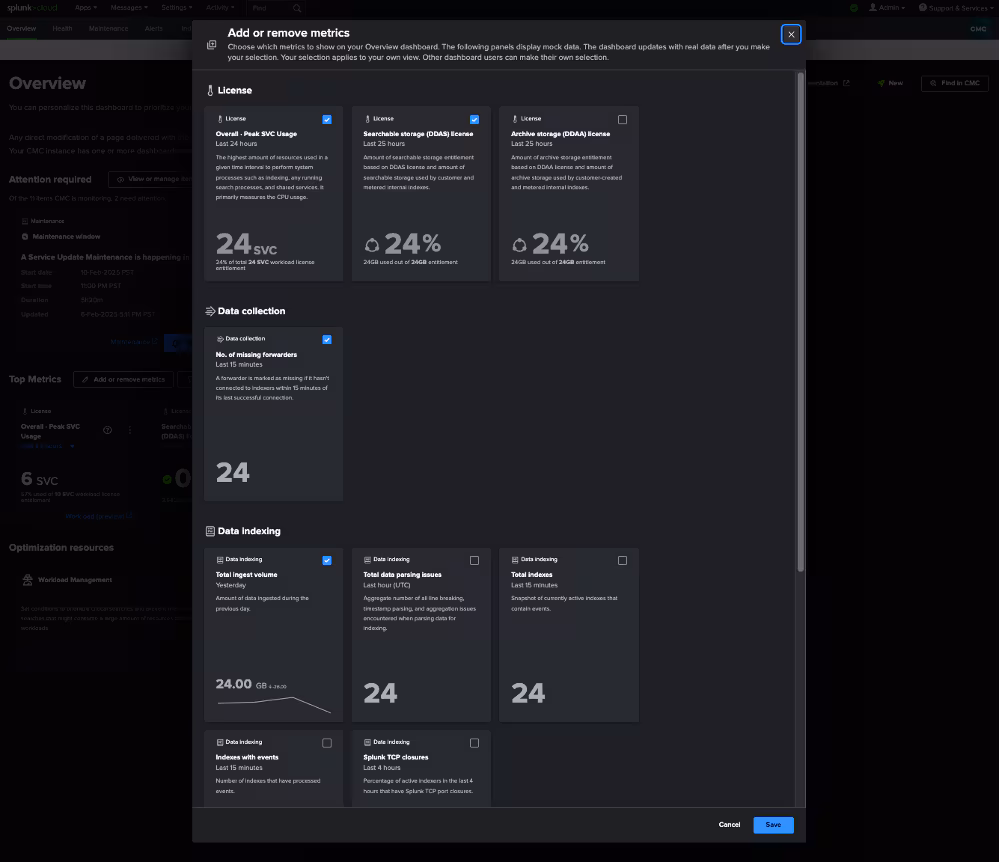Click the search magnifier icon in top bar

(297, 8)
